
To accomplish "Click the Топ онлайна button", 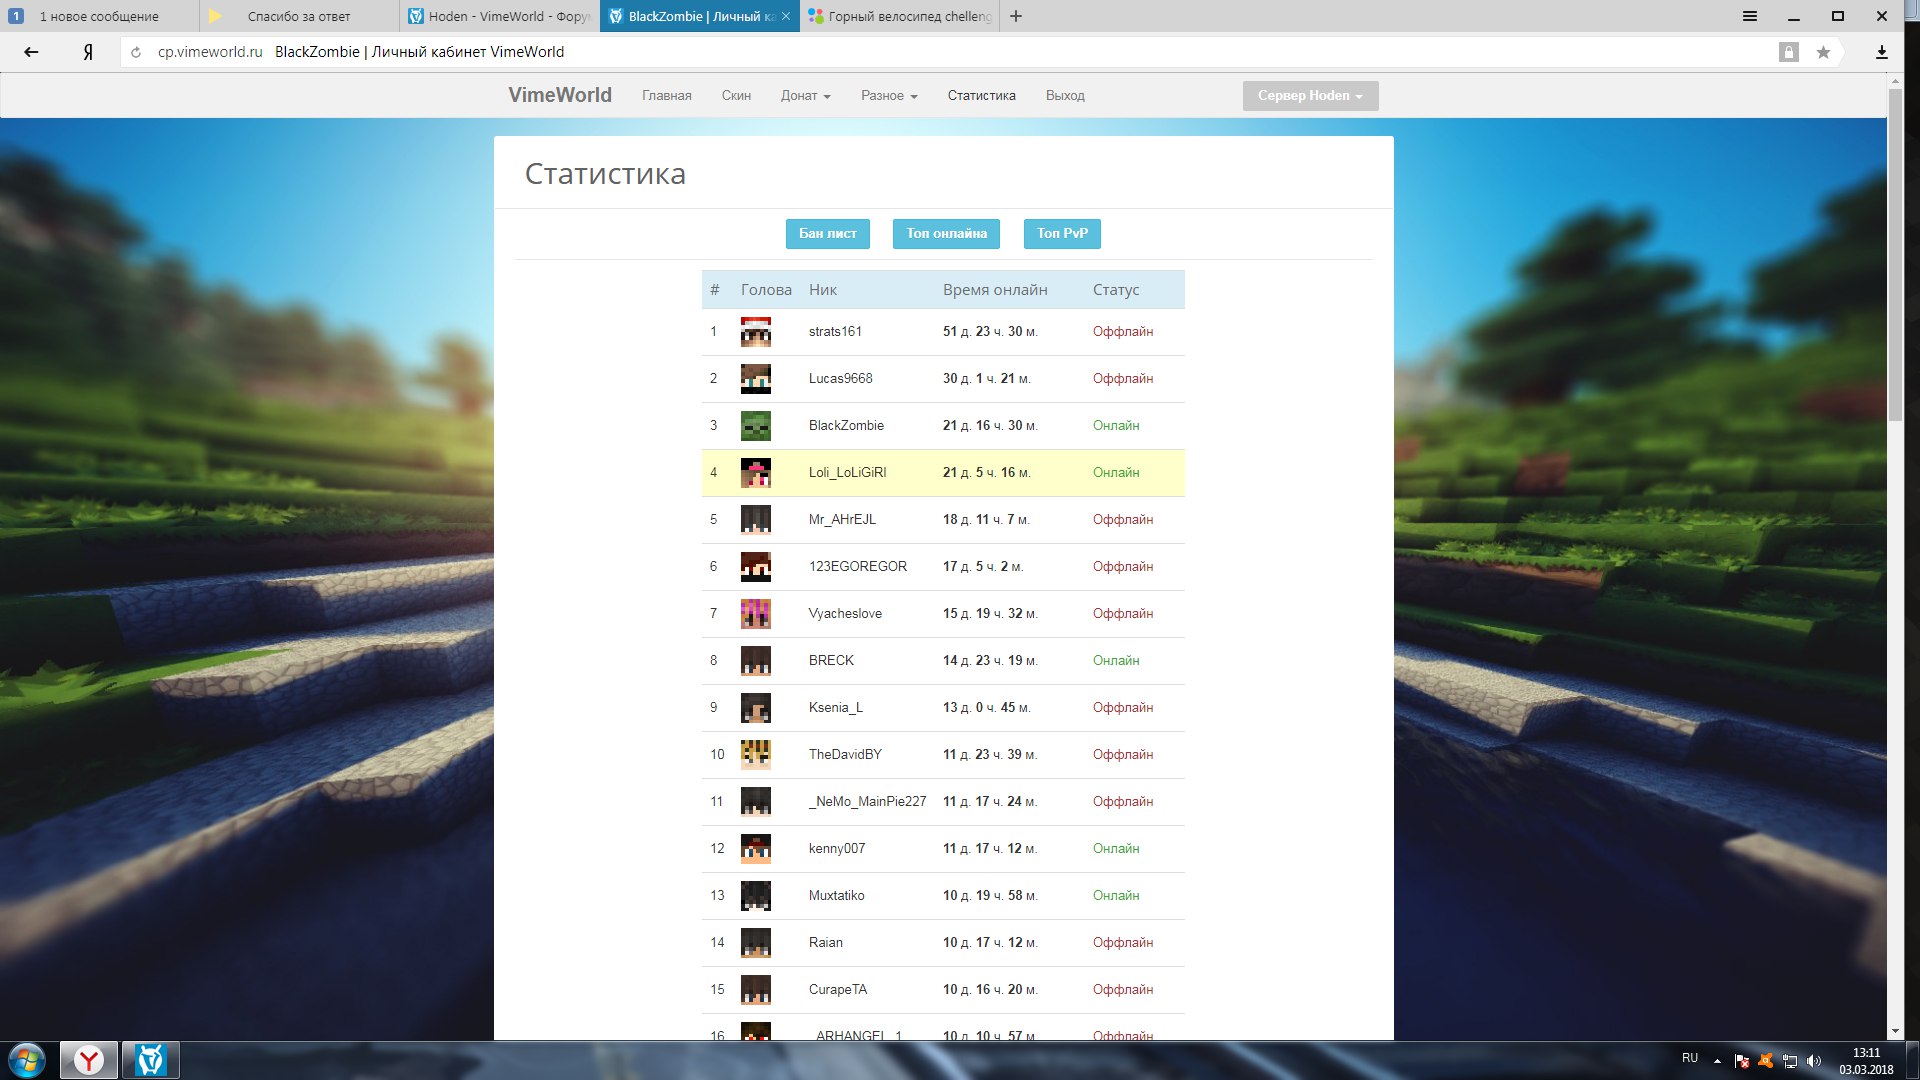I will [x=946, y=233].
